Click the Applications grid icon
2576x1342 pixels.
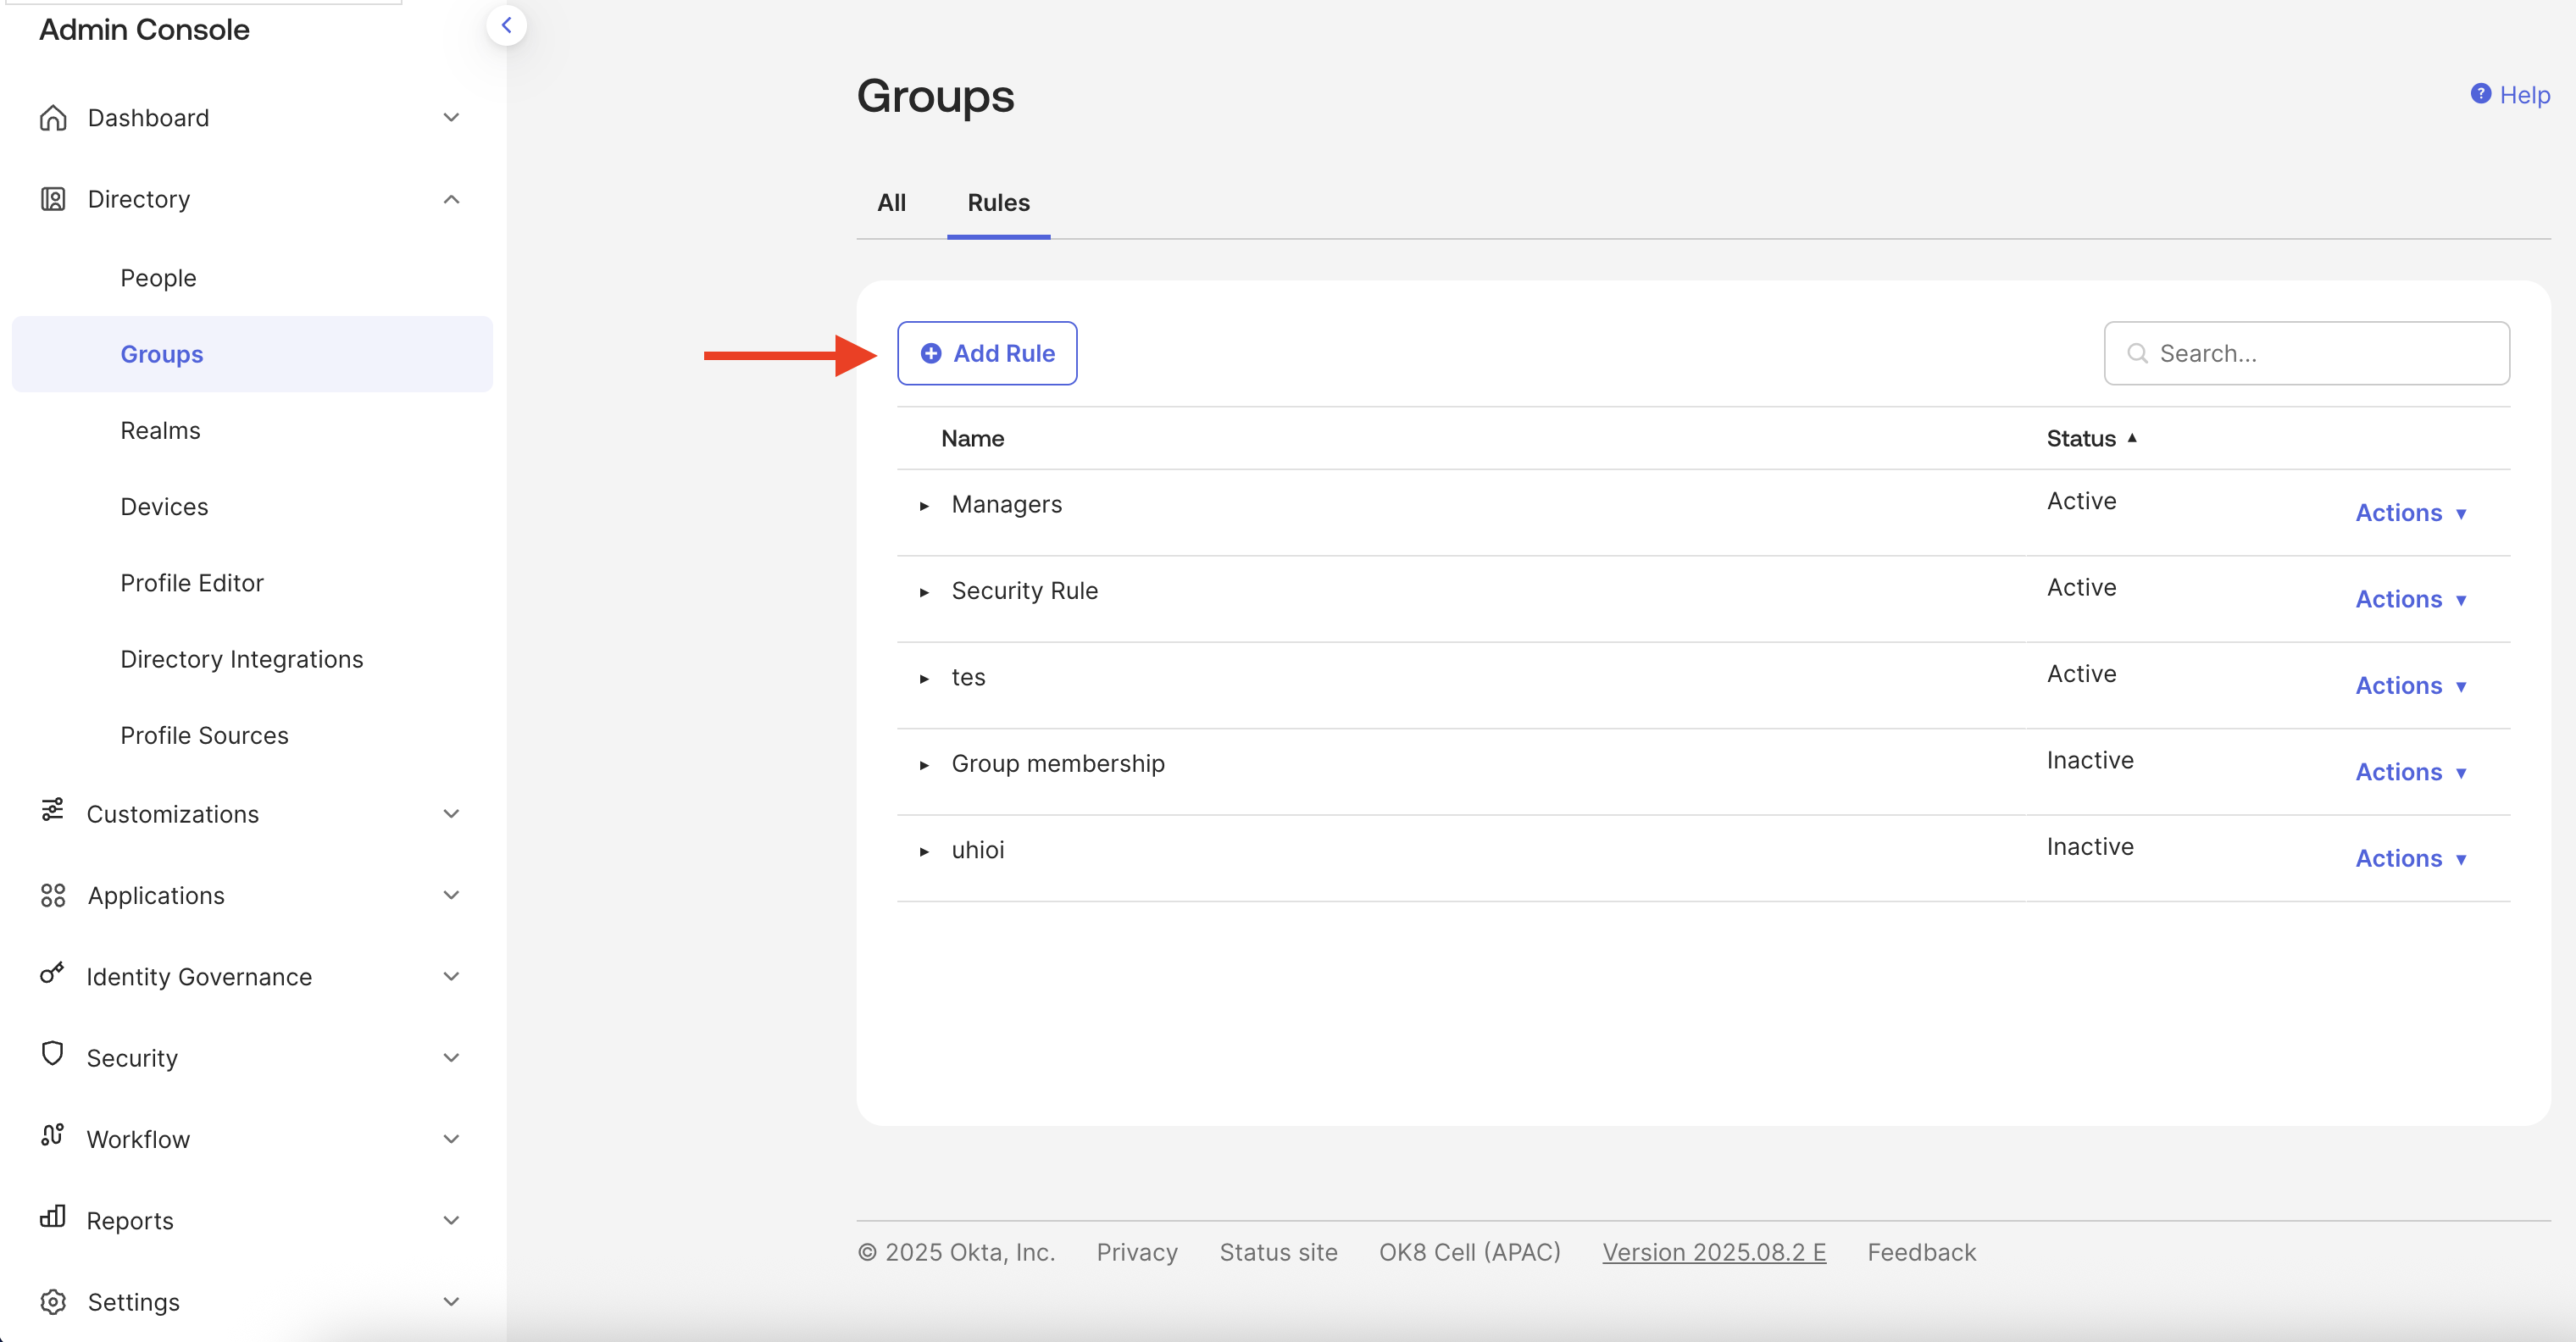pos(53,895)
